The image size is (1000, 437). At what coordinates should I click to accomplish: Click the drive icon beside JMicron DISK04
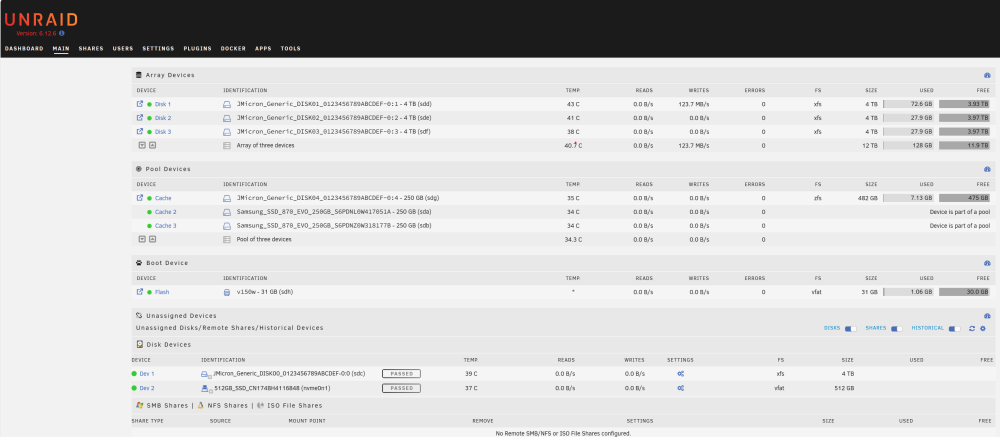pyautogui.click(x=226, y=198)
